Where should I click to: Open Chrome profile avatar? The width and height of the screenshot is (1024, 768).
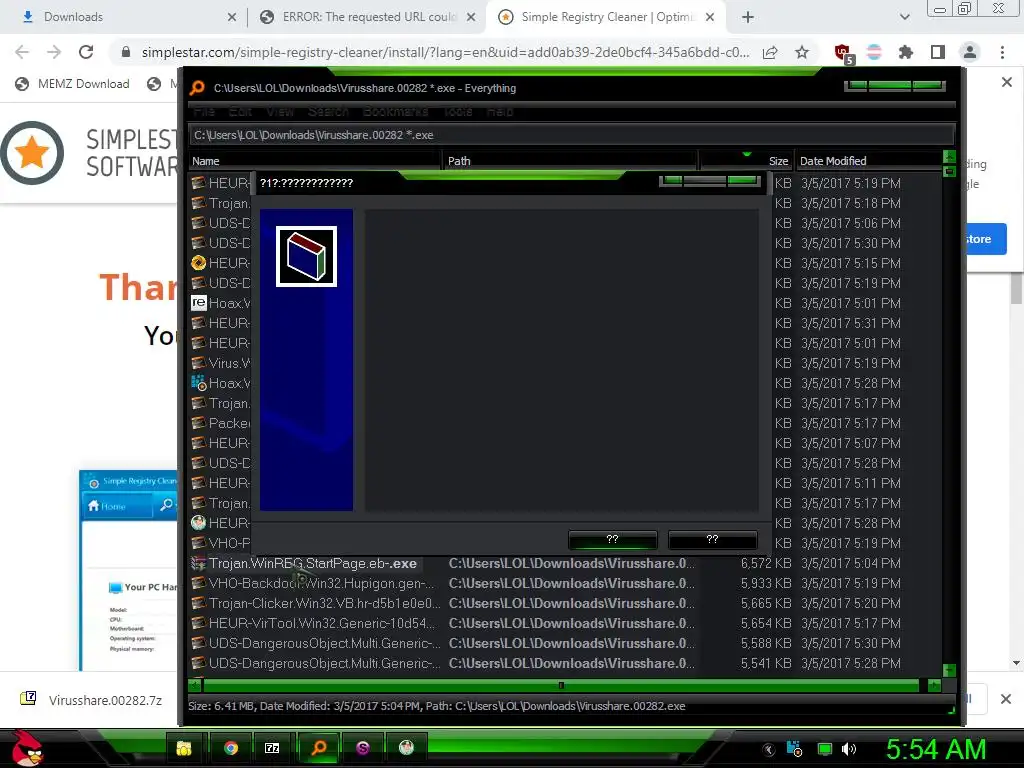point(970,52)
